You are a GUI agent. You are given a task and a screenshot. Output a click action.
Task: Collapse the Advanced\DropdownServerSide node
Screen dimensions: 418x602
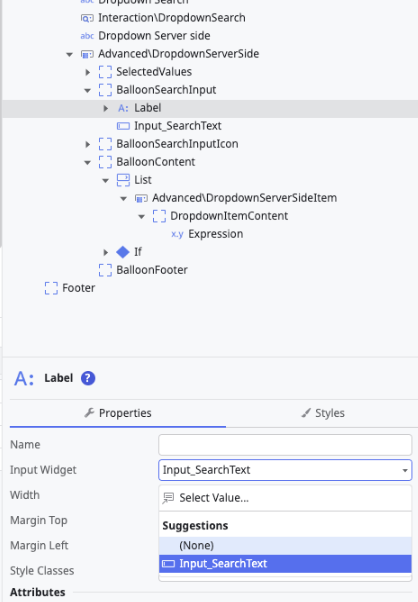(69, 55)
